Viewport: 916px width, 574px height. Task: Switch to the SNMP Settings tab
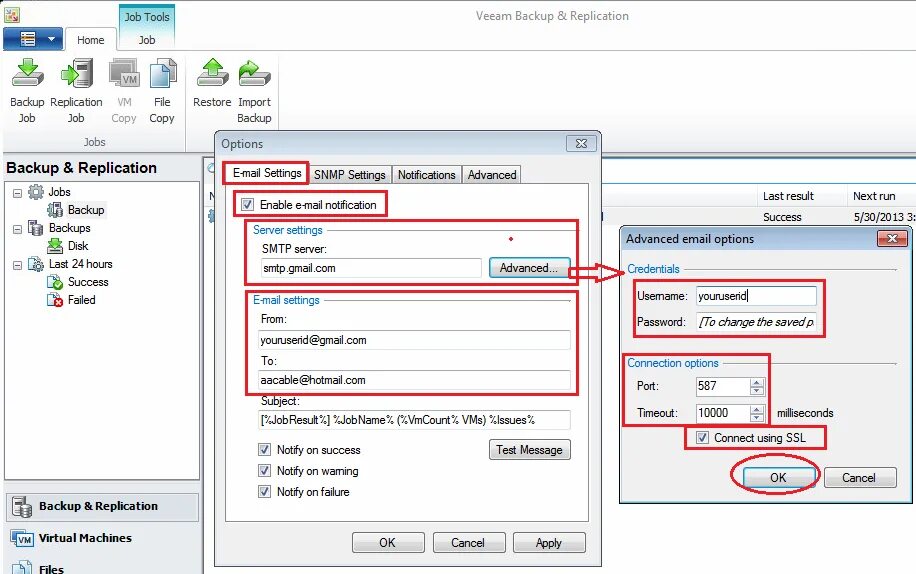349,175
